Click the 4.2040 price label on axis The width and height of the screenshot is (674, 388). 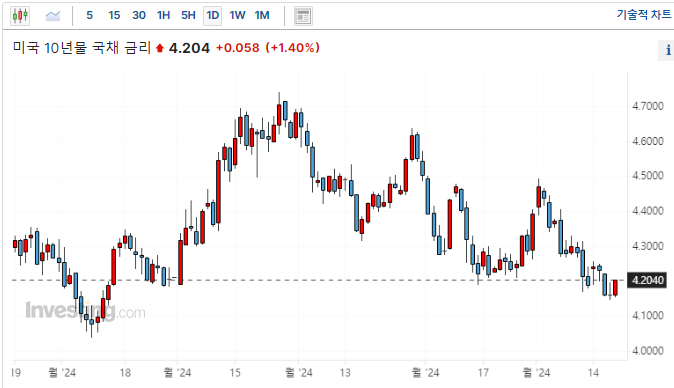coord(648,280)
